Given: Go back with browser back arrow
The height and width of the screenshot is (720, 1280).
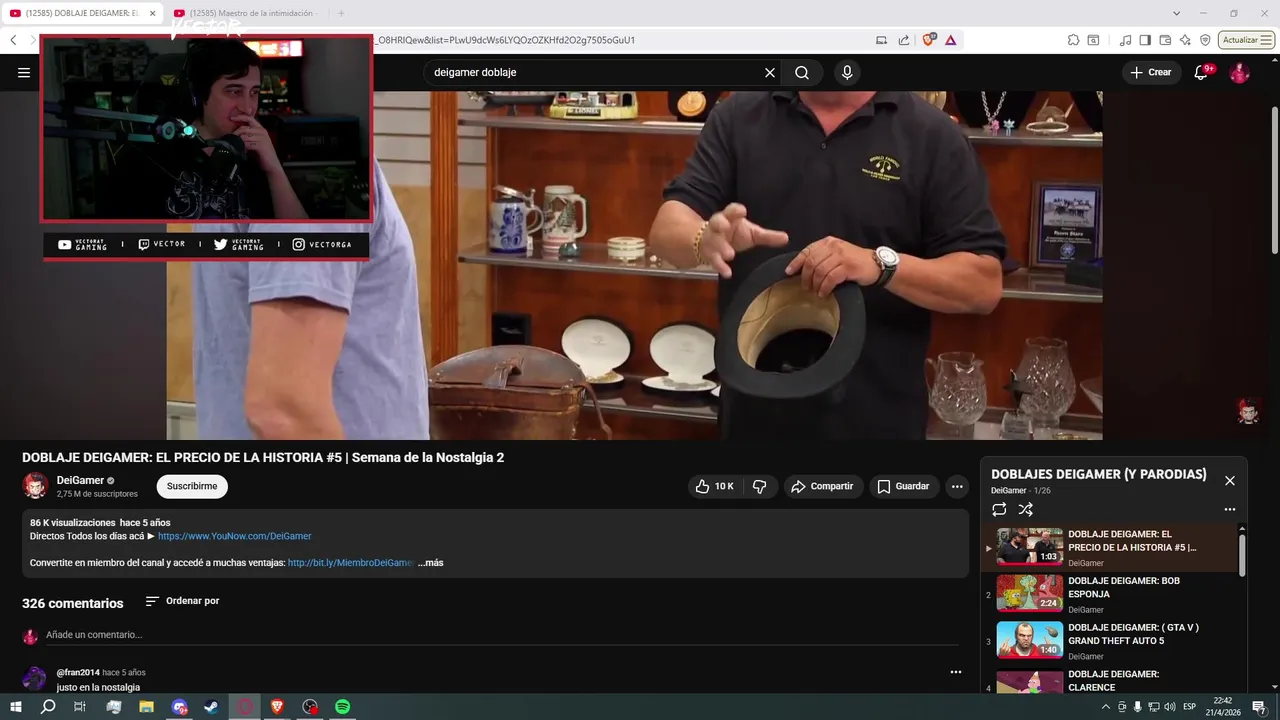Looking at the screenshot, I should click(x=13, y=40).
